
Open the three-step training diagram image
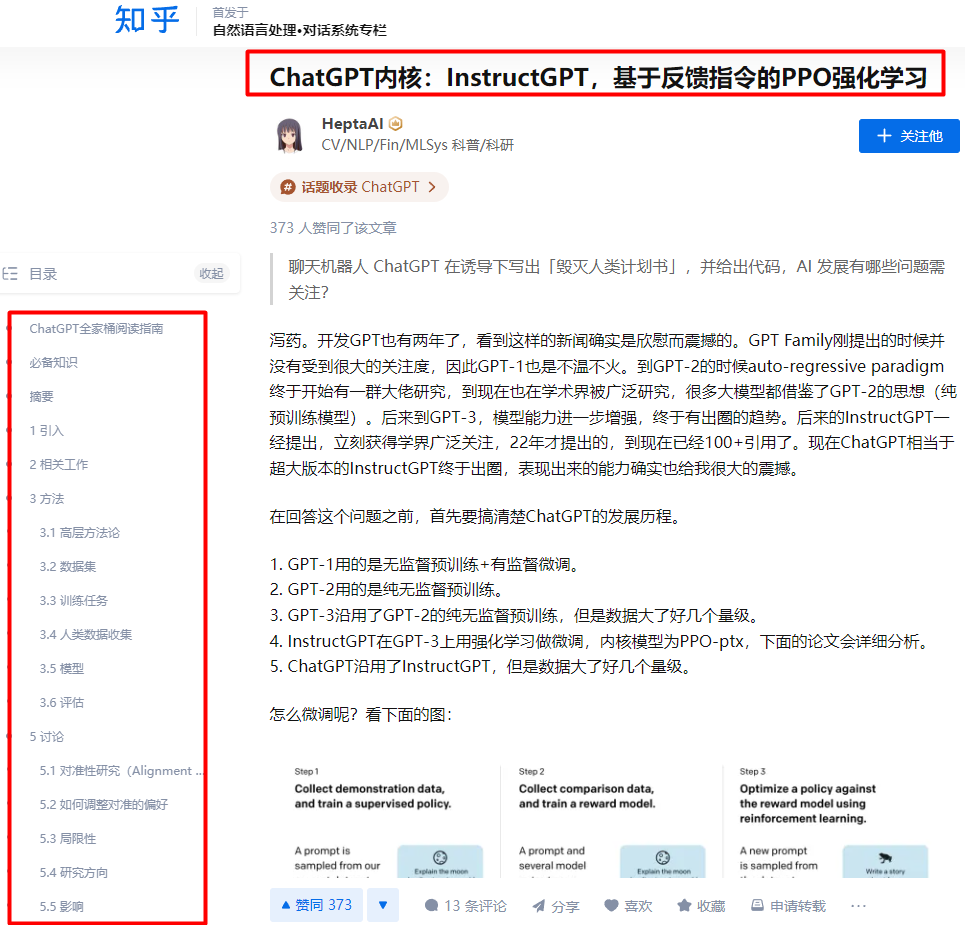pos(611,820)
